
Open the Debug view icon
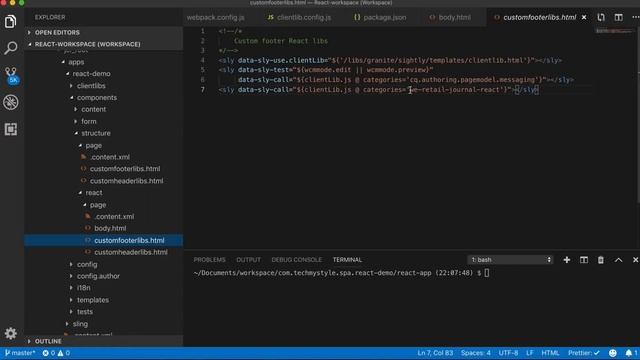(11, 102)
